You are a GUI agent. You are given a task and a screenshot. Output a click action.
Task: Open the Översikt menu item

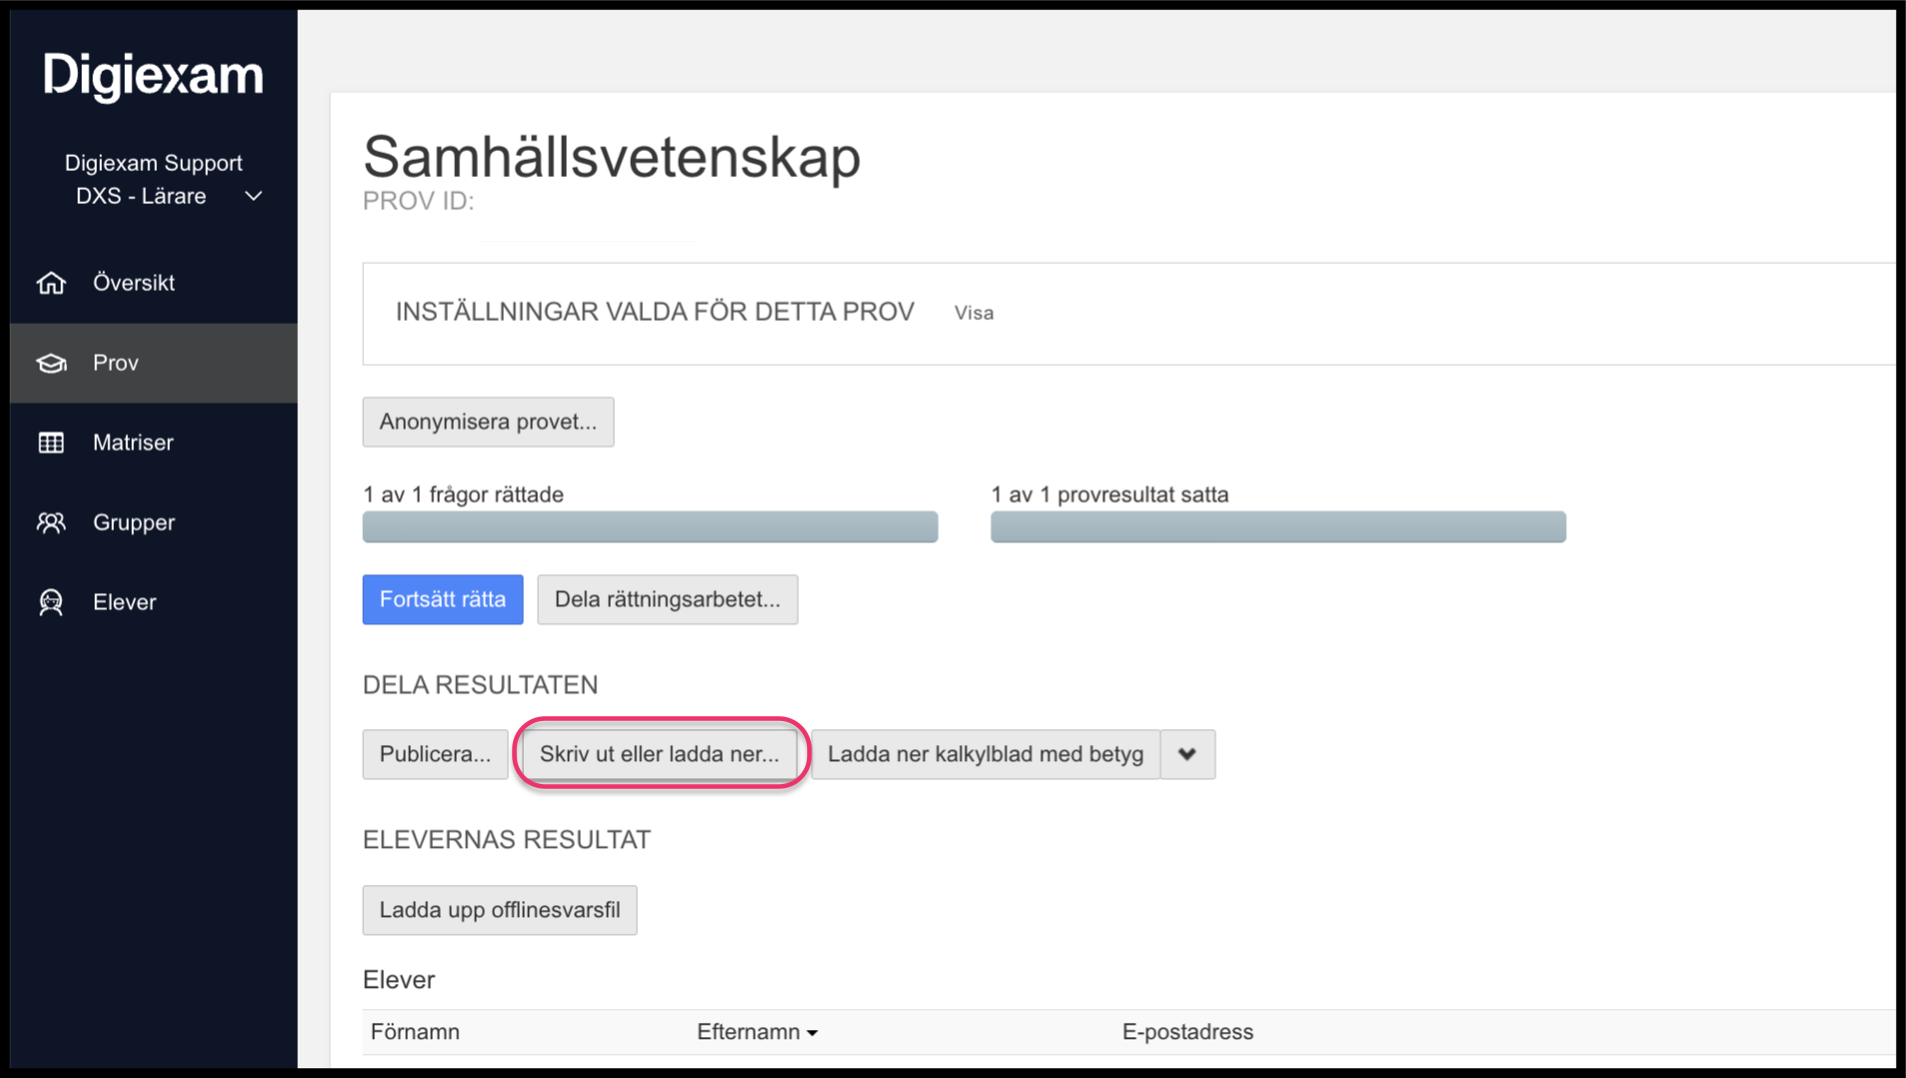[x=154, y=283]
